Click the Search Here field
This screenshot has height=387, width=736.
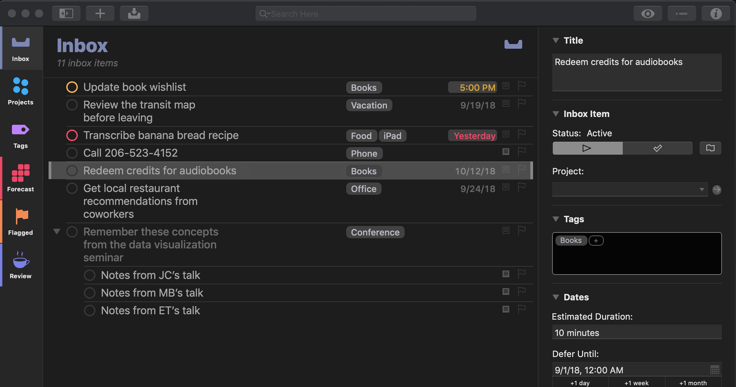366,14
